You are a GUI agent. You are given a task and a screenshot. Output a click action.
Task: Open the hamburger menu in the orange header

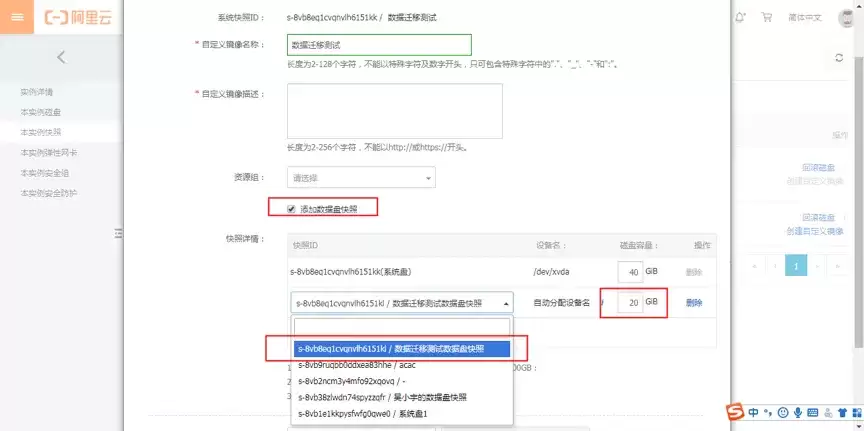pyautogui.click(x=18, y=17)
